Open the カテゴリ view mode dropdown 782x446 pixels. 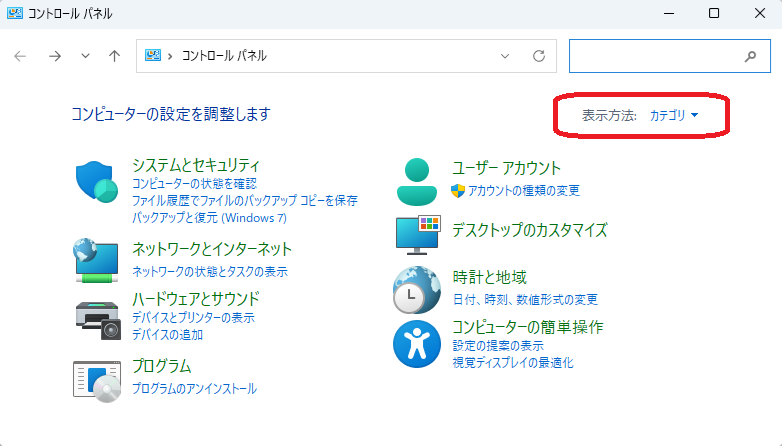[x=673, y=115]
